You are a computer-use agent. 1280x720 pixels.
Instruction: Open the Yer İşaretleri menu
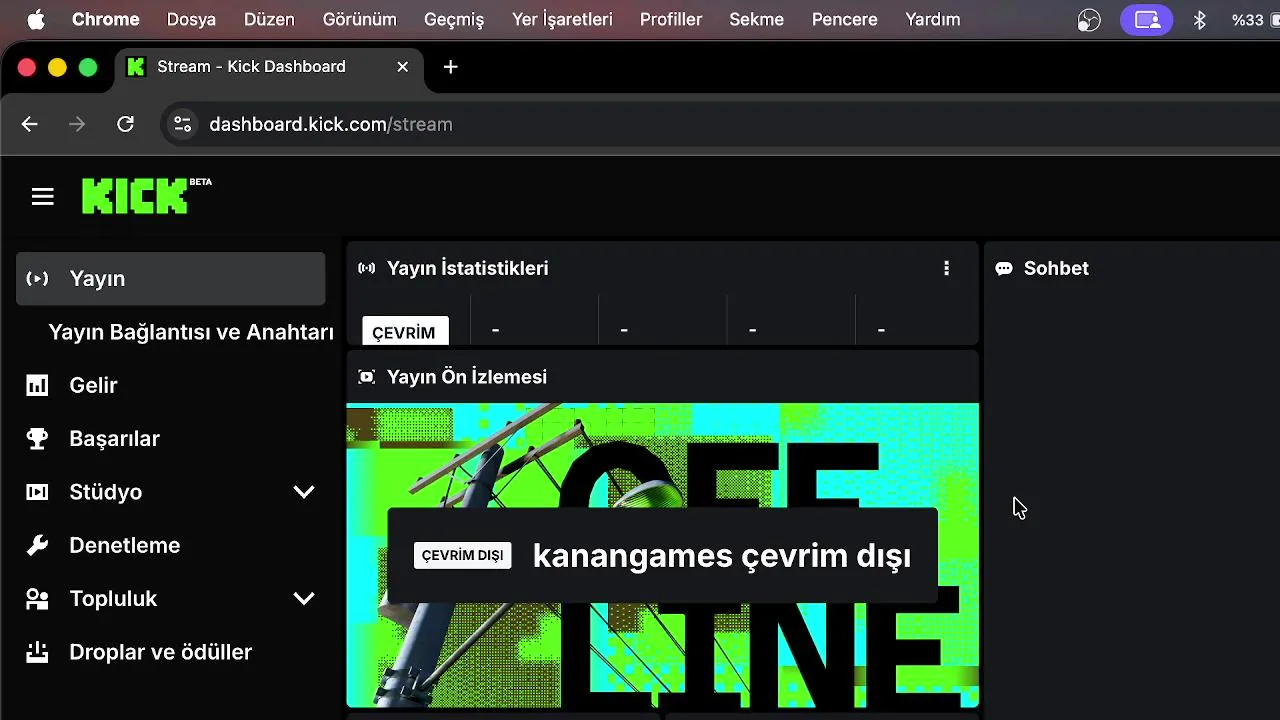562,19
